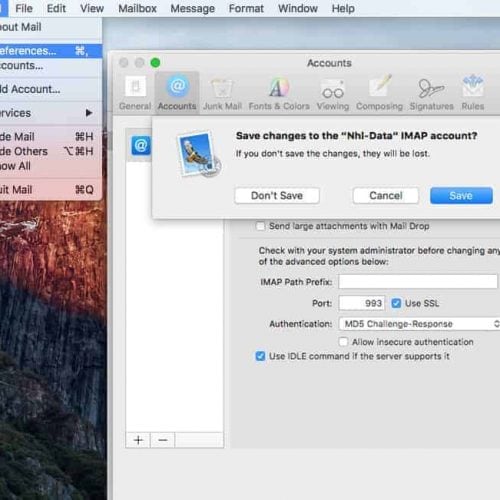Click the Cancel button in save dialog
Viewport: 500px width, 500px height.
coord(386,195)
